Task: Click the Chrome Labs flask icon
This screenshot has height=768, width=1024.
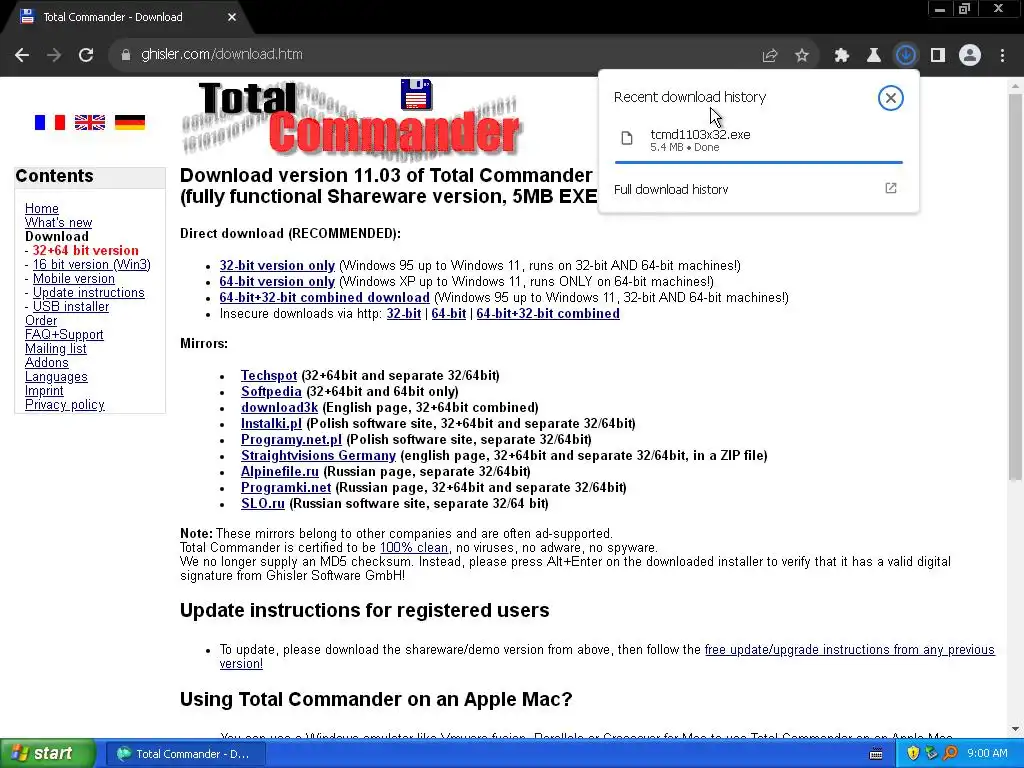Action: (874, 56)
